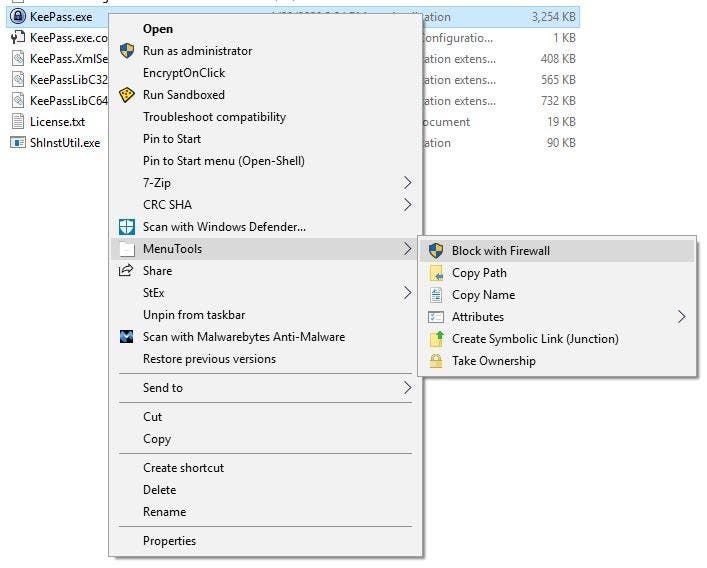Expand the Send to submenu arrow
This screenshot has height=568, width=707.
pos(407,388)
